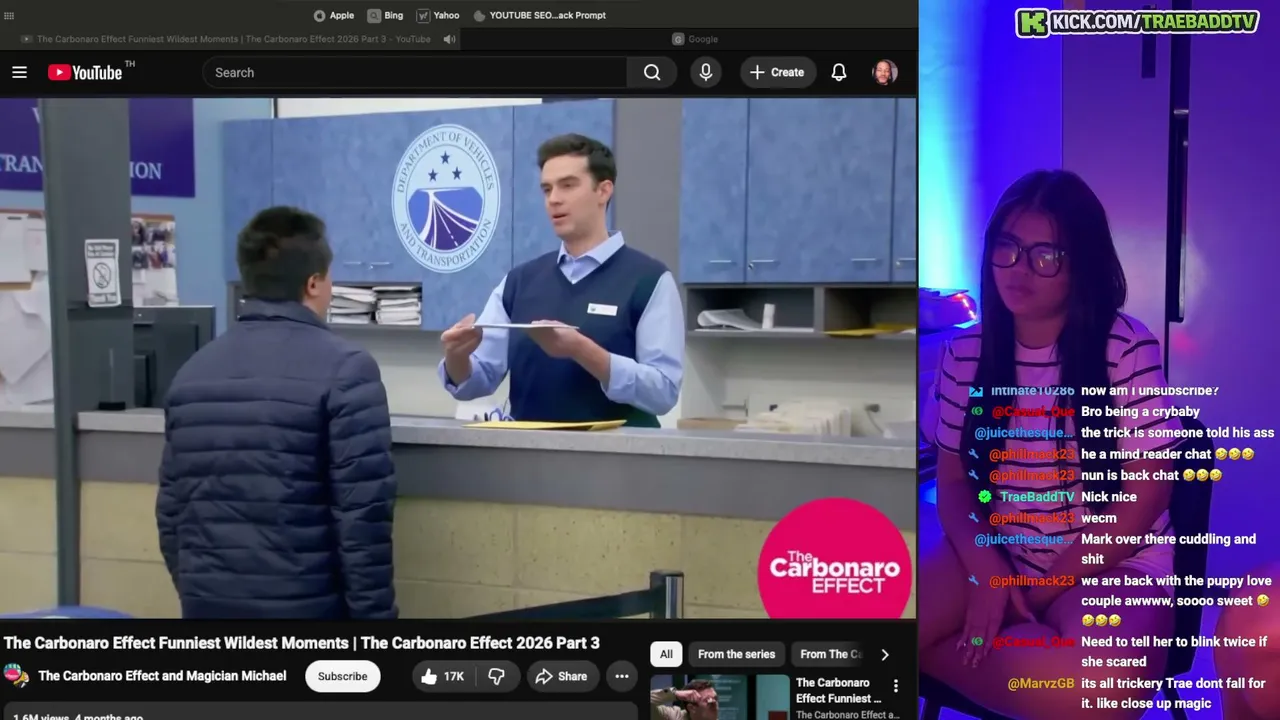Open the suggested video thumbnail
The image size is (1280, 720).
click(x=720, y=698)
